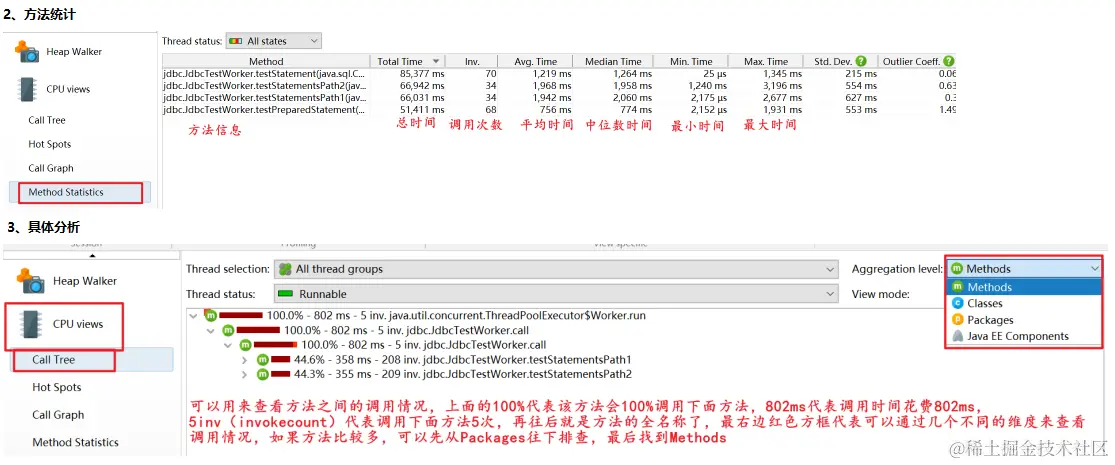Collapse the first JdbcTestWorker.call node
Screen dimensions: 1115x465
210,330
